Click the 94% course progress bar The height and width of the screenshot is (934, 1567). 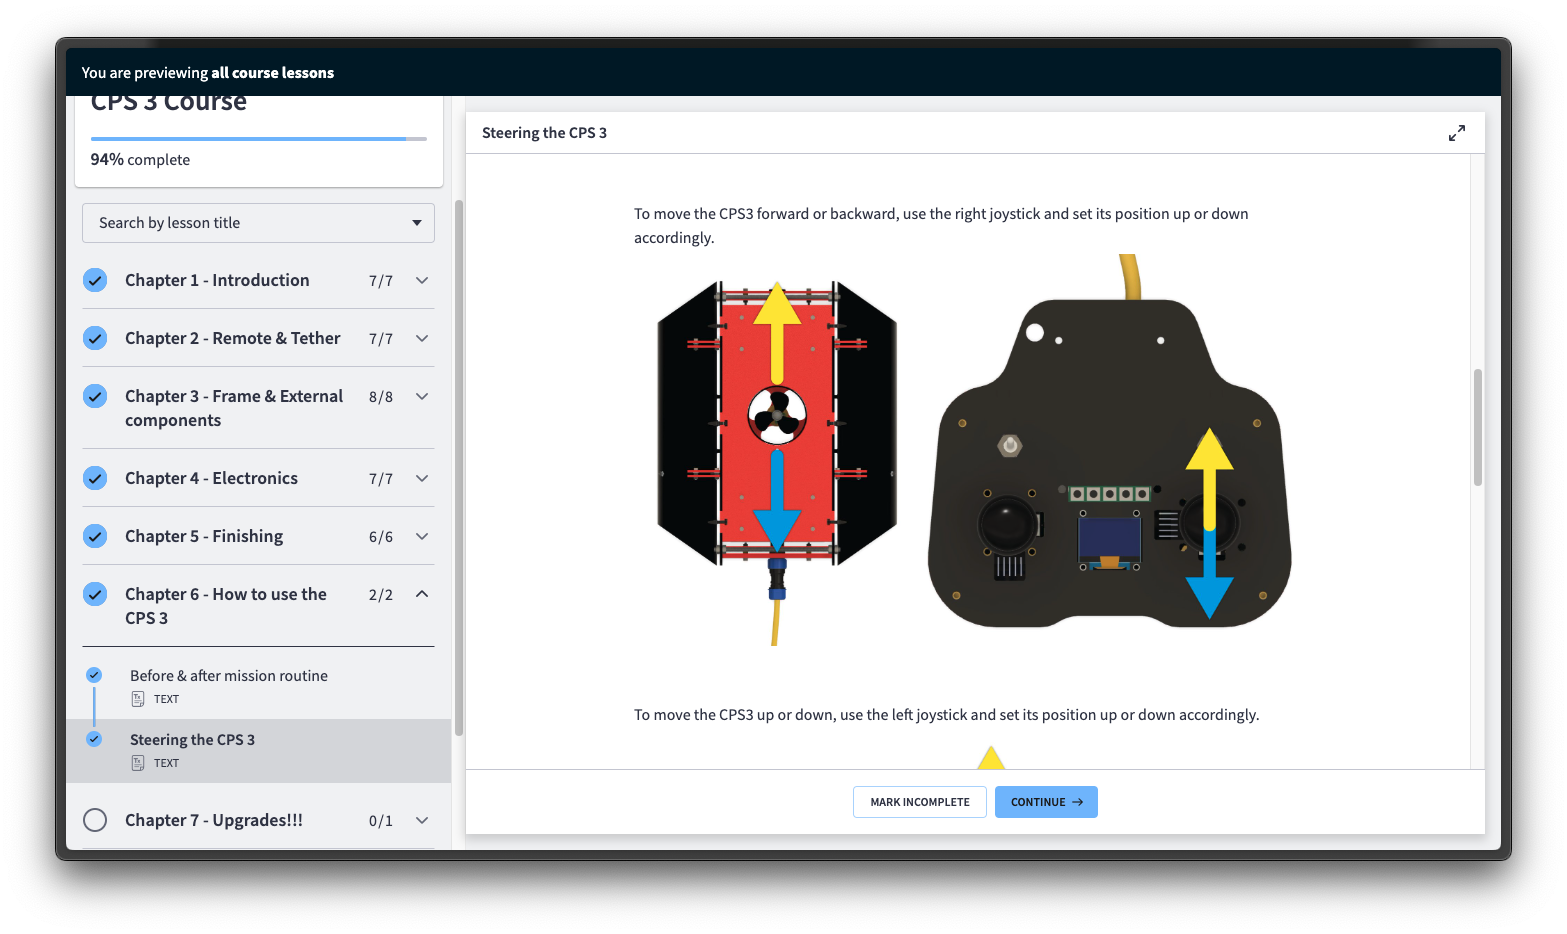[x=258, y=139]
